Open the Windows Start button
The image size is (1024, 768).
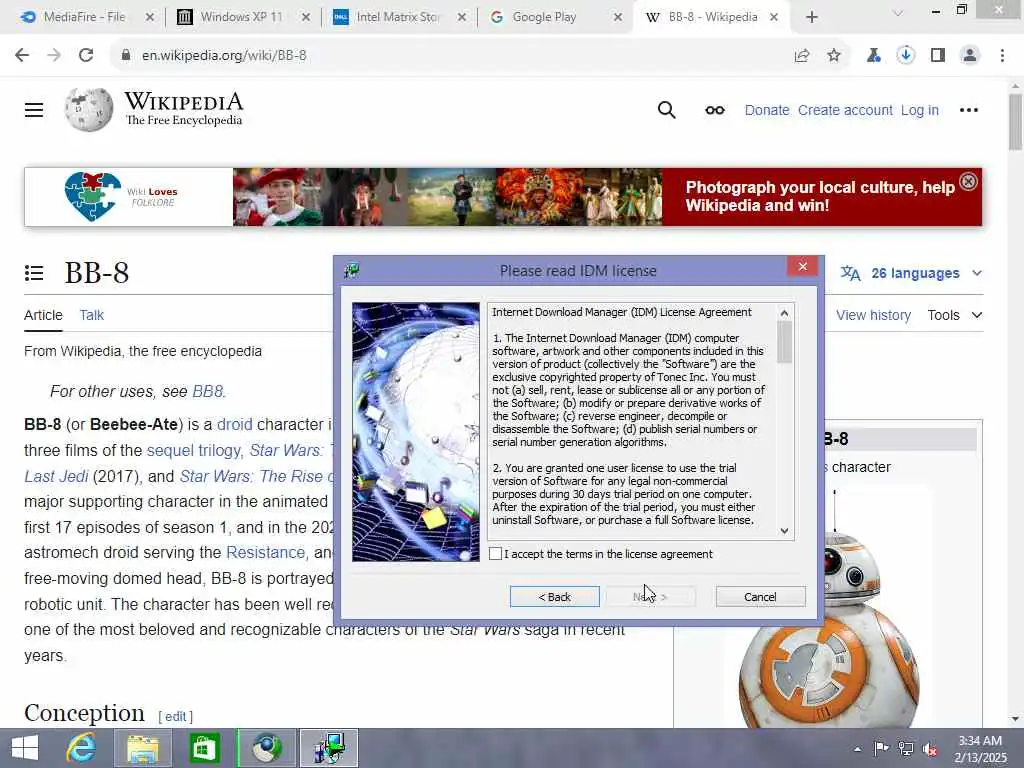[x=25, y=748]
